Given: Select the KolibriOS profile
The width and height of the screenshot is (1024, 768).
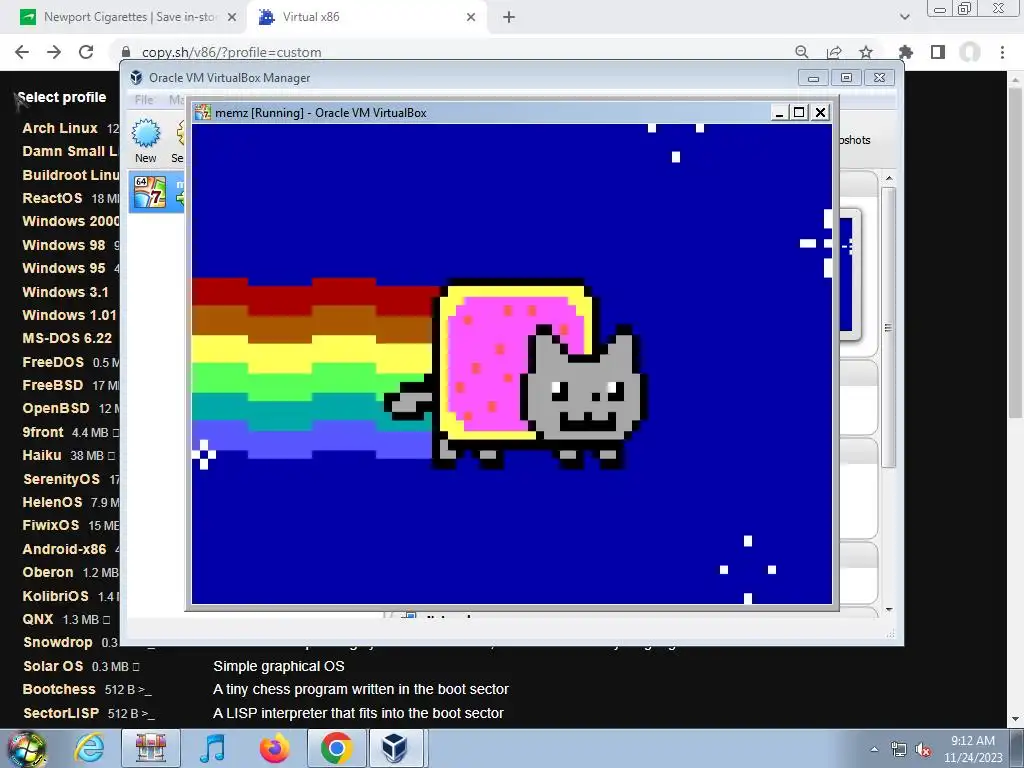Looking at the screenshot, I should (55, 596).
